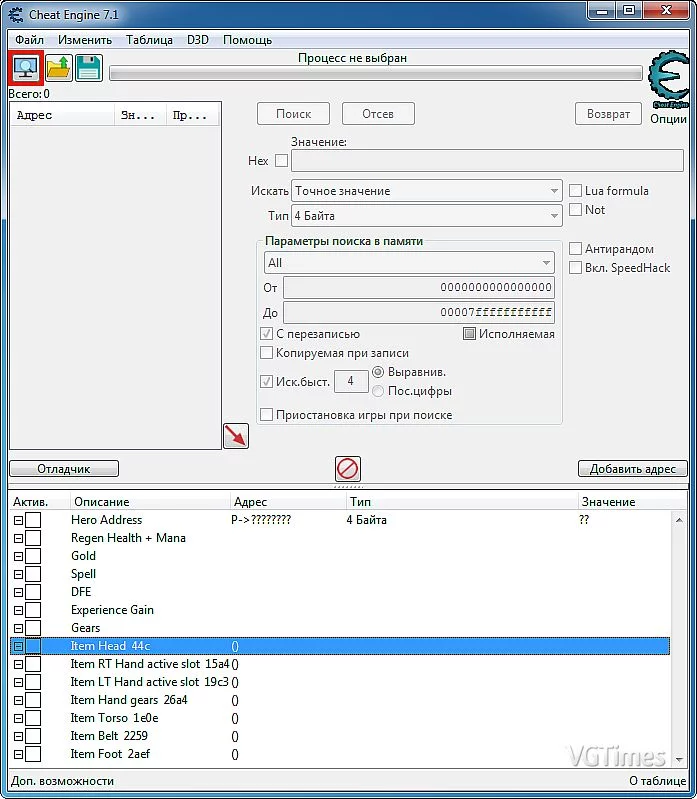Open the Файл menu
697x799 pixels.
[x=29, y=40]
